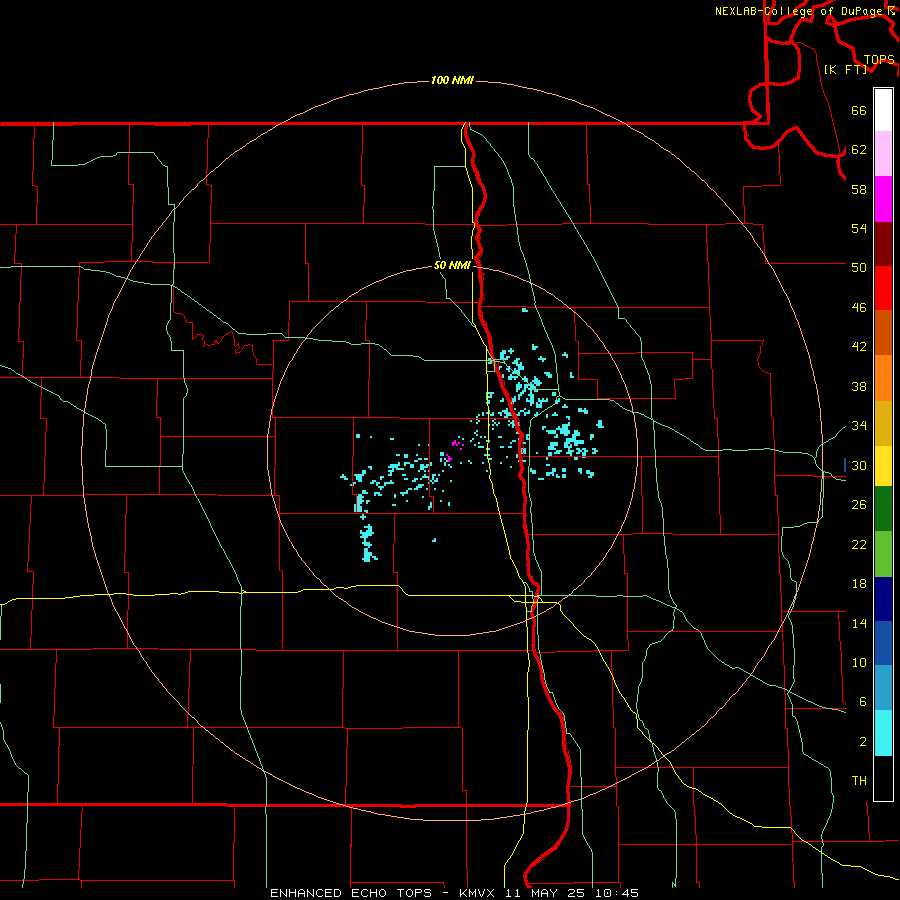Click the 58 legend value

coord(859,189)
